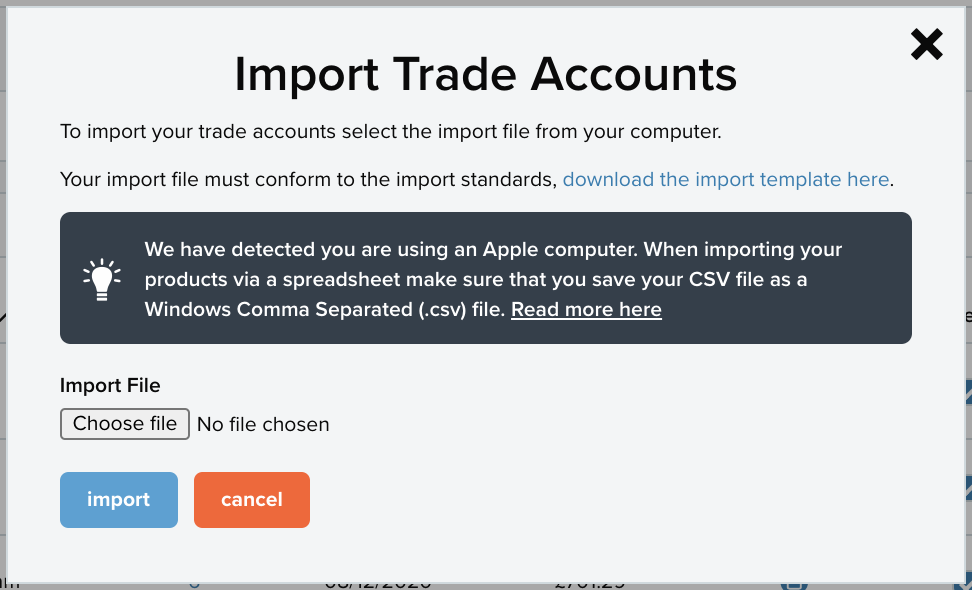Click the partially hidden date under the dialog
The height and width of the screenshot is (590, 972).
click(378, 585)
